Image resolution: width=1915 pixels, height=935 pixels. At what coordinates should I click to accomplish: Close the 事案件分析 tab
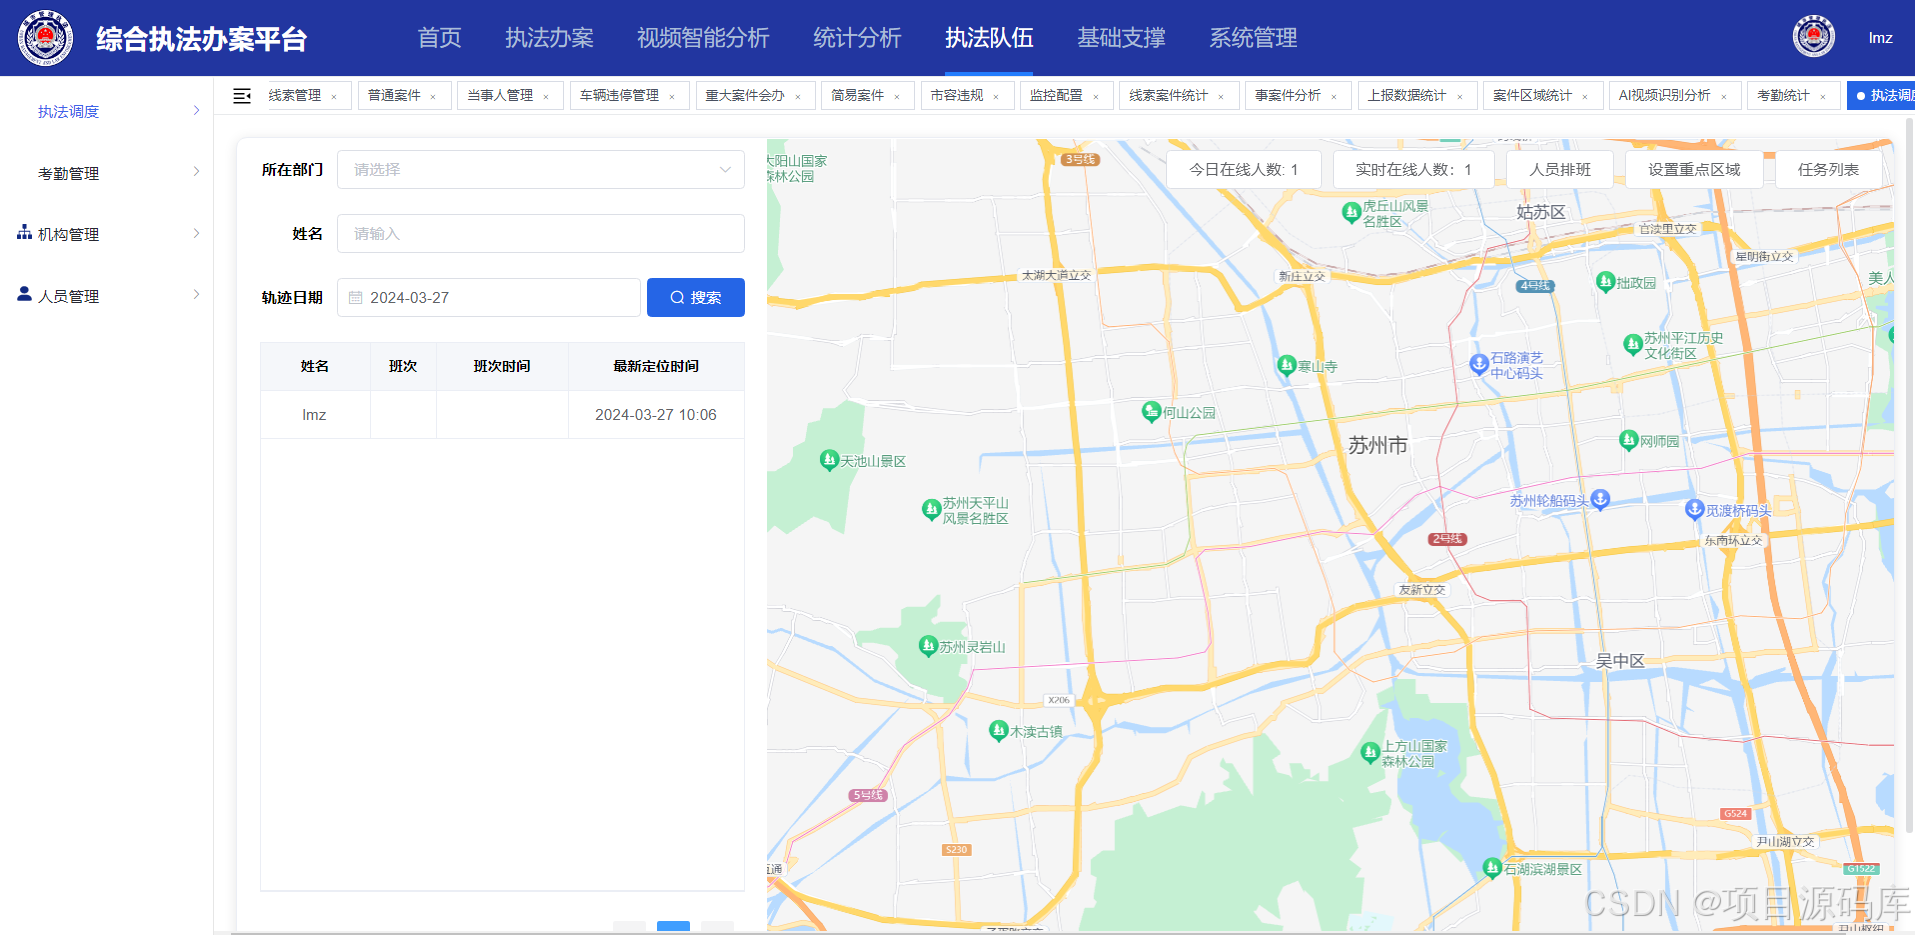[x=1334, y=97]
